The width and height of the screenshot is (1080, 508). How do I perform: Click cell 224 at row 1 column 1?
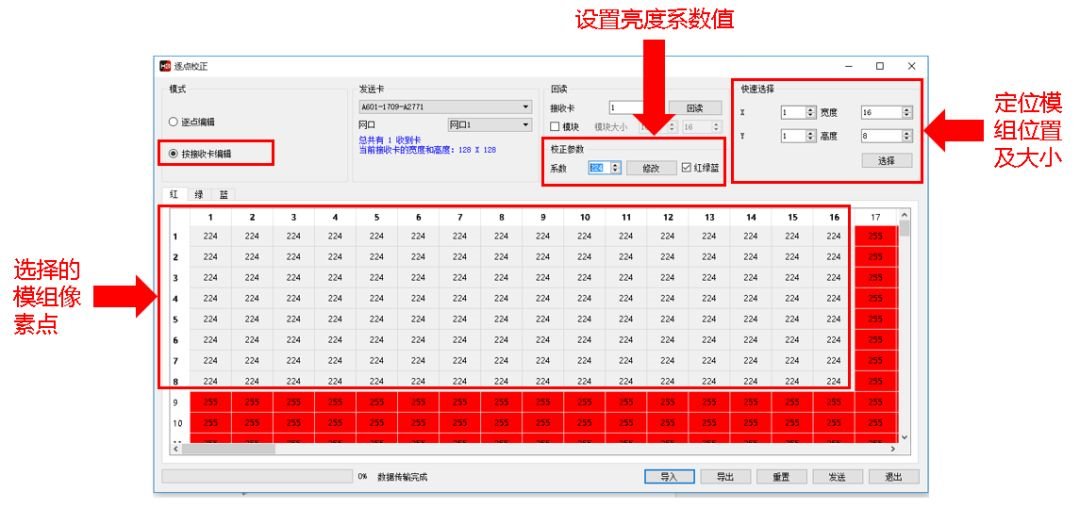[x=211, y=236]
